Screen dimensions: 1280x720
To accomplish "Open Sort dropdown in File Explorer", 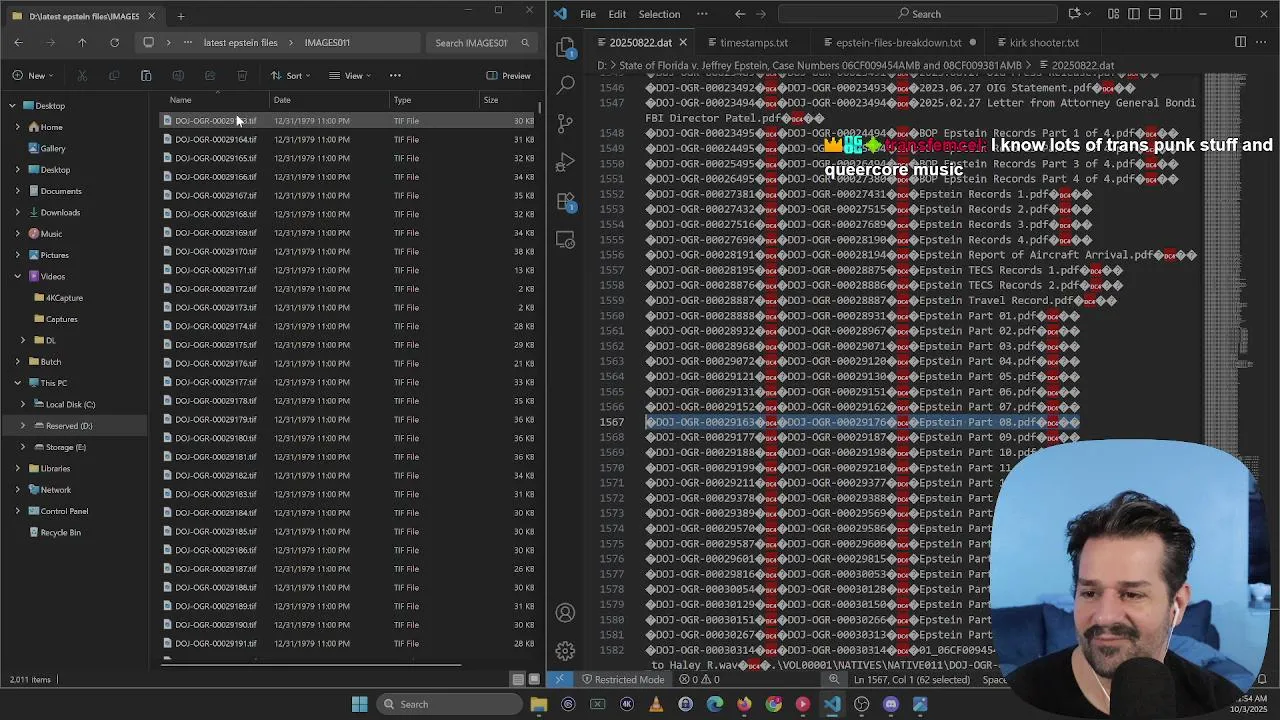I will [x=290, y=76].
